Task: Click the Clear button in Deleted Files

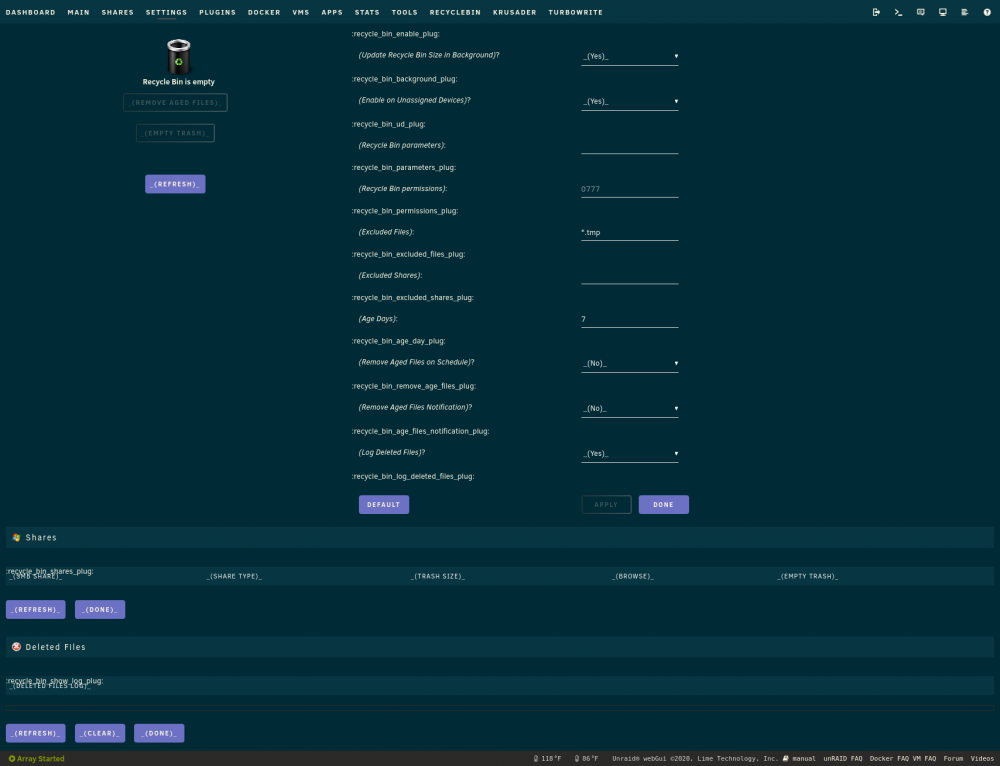Action: pyautogui.click(x=100, y=733)
